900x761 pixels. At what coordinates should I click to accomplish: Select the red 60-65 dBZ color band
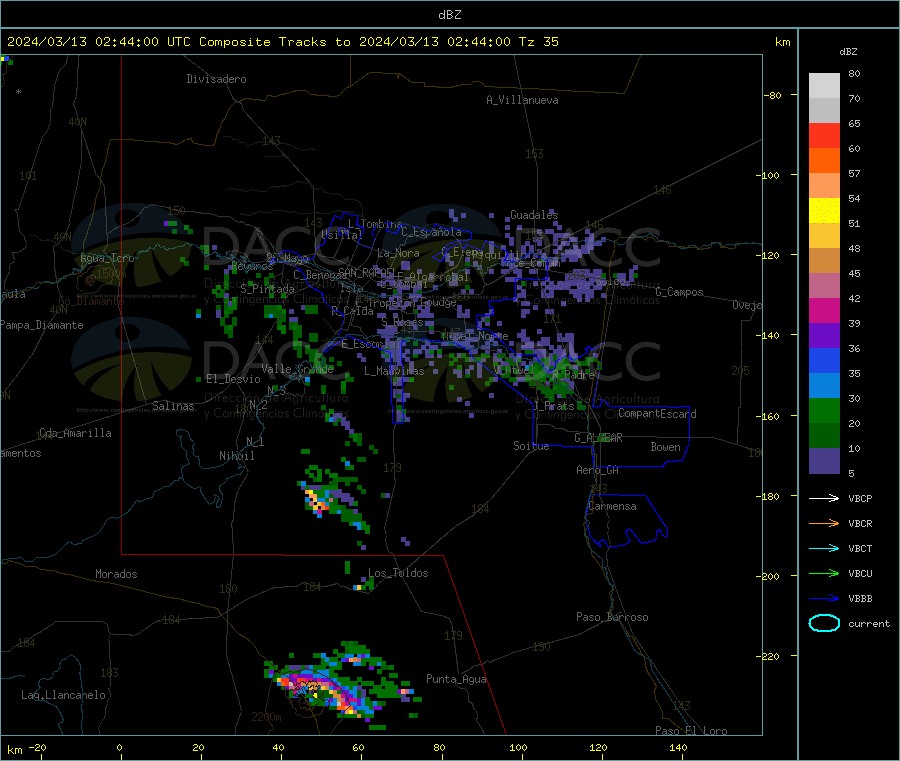click(824, 135)
